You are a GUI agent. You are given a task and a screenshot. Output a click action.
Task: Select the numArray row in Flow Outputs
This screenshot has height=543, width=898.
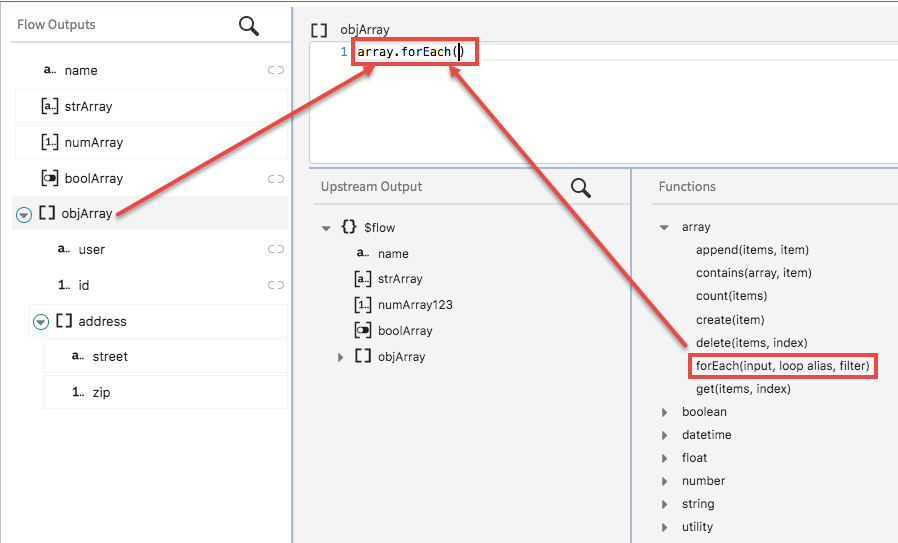[x=151, y=142]
